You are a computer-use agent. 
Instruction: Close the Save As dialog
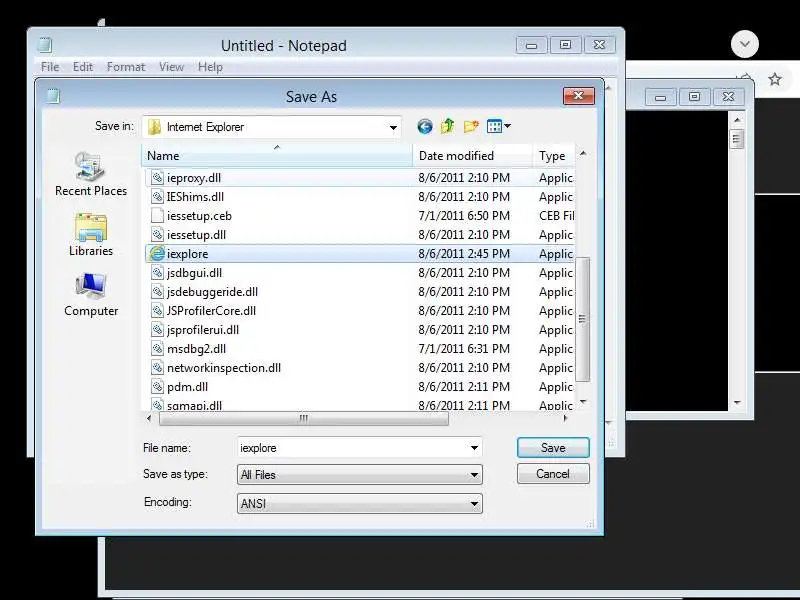coord(579,95)
